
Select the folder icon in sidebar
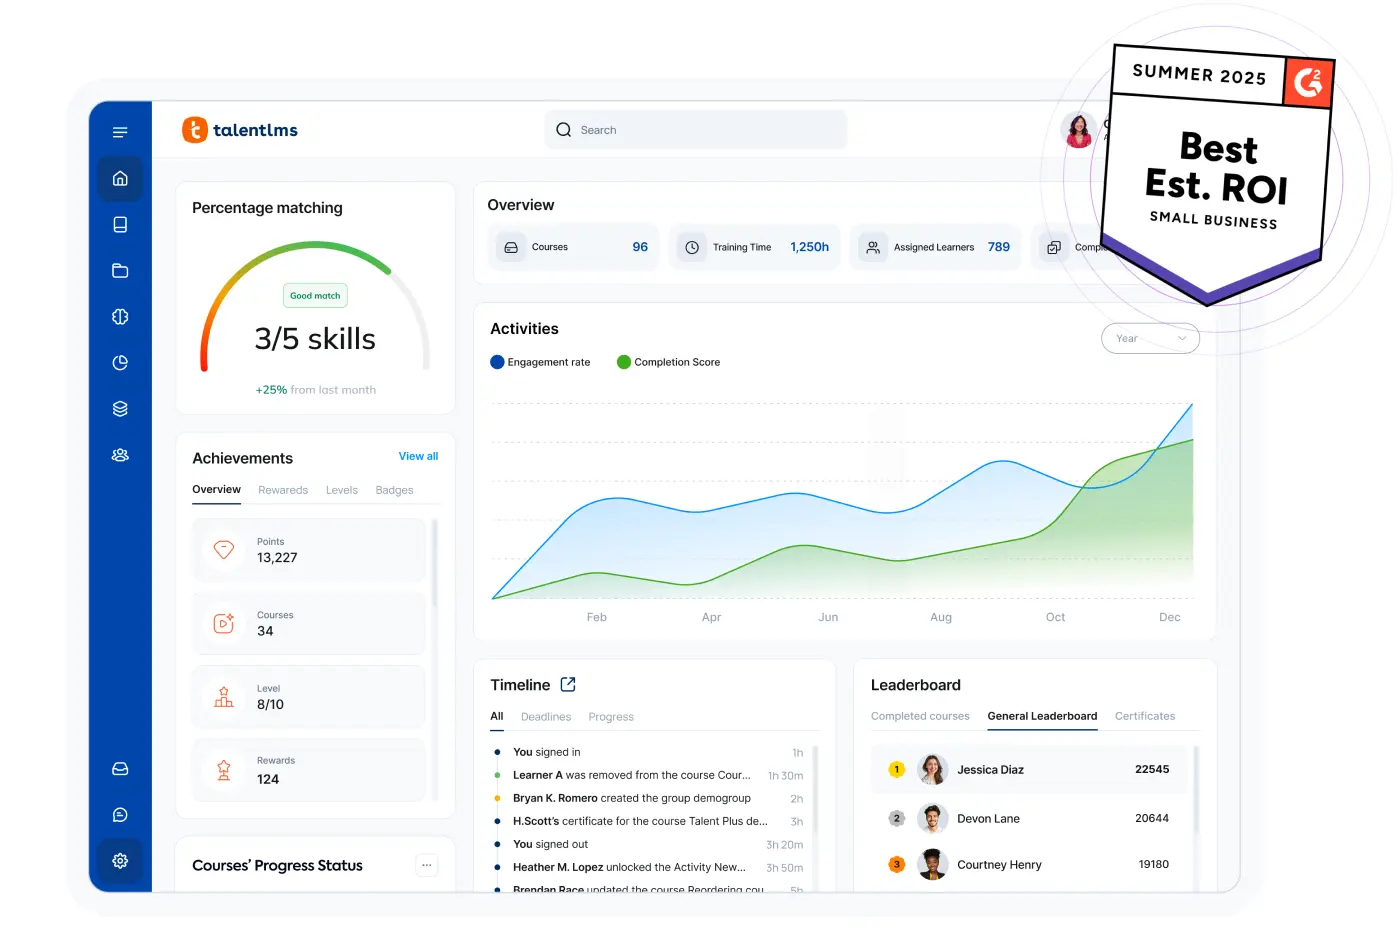[120, 271]
